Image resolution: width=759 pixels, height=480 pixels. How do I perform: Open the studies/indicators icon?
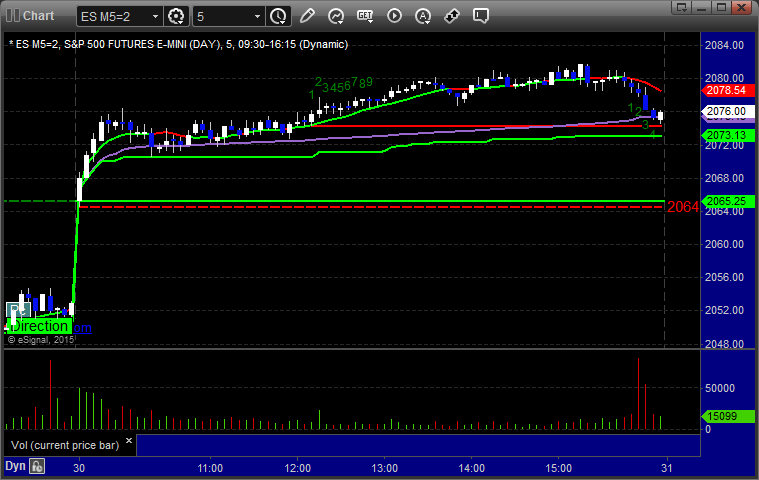point(336,16)
